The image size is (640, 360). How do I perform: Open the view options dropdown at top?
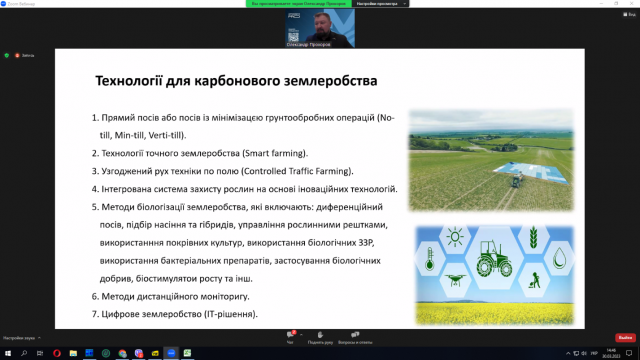click(x=381, y=4)
